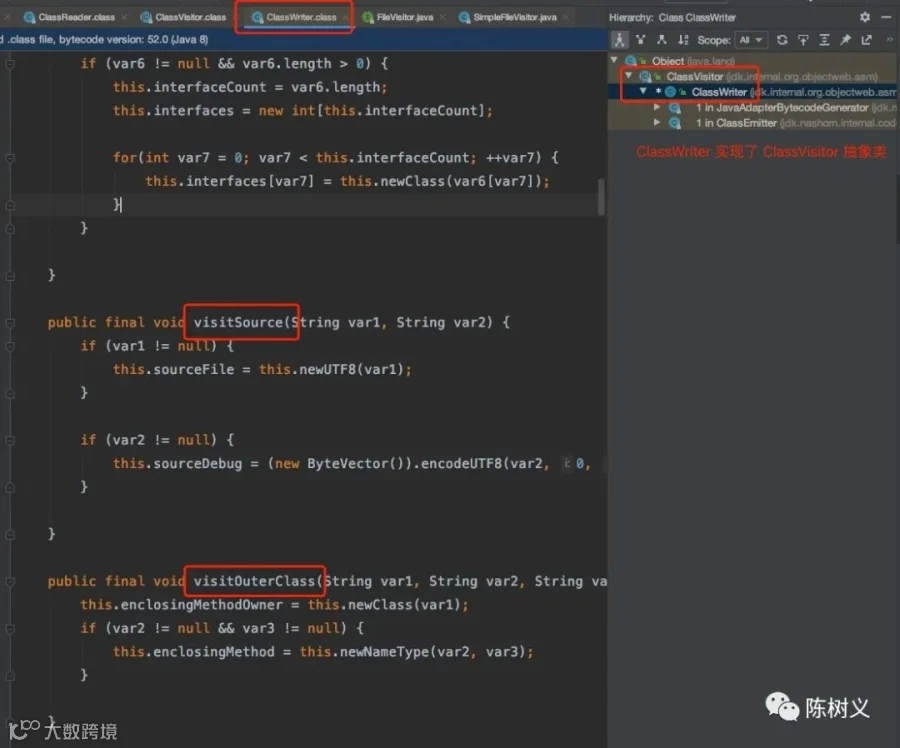Toggle alphabetical sort in Hierarchy toolbar

[x=682, y=40]
